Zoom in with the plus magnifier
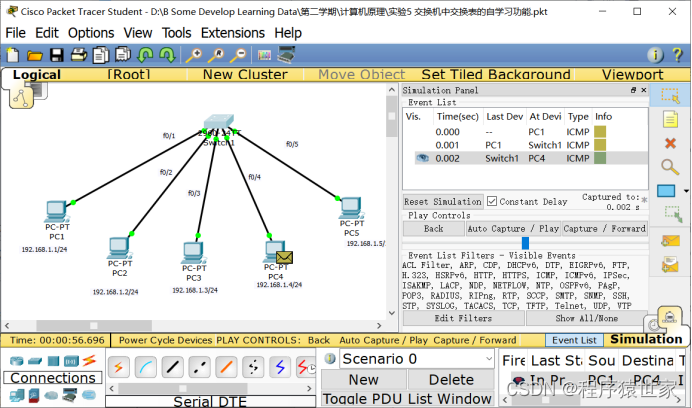 click(x=193, y=55)
